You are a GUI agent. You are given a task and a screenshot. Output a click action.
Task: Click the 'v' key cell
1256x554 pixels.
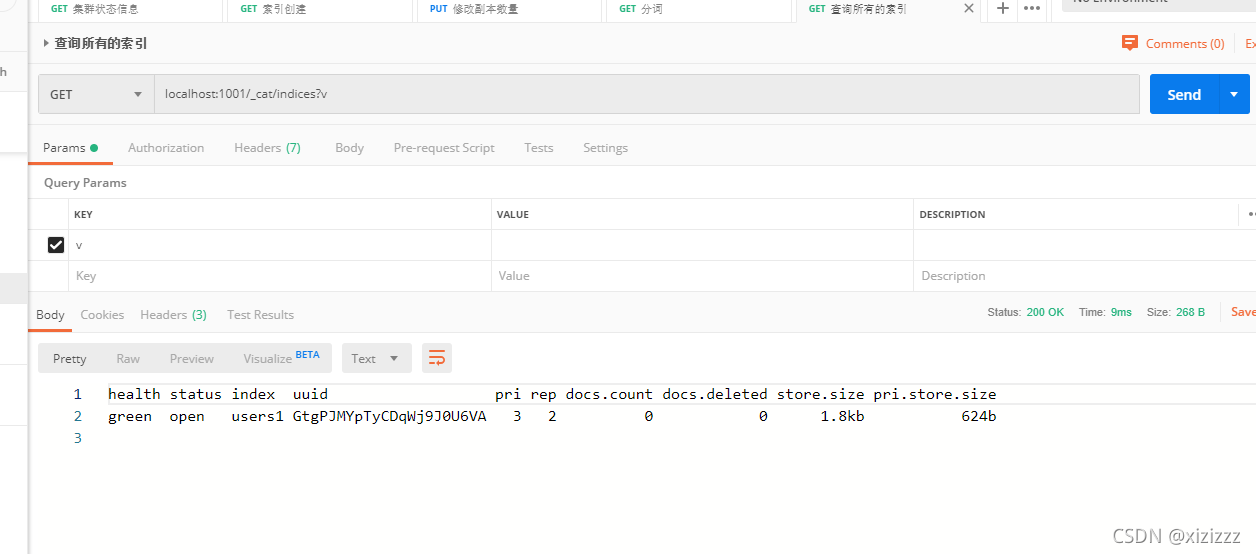[281, 245]
